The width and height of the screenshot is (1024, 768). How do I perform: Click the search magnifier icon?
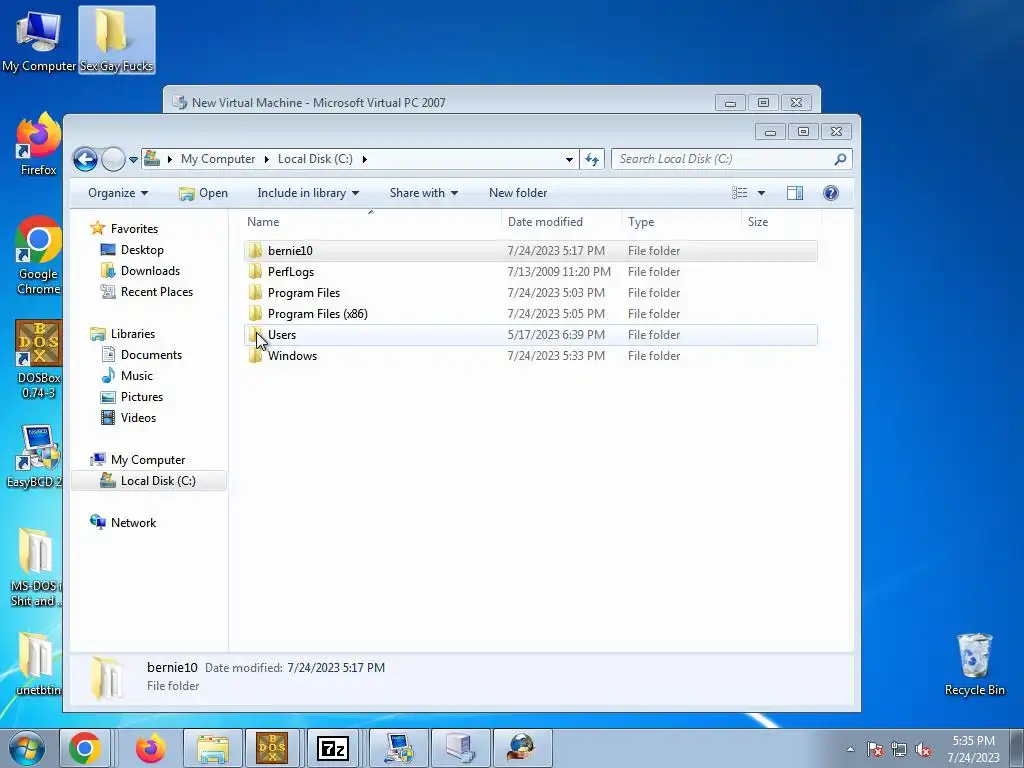point(840,159)
